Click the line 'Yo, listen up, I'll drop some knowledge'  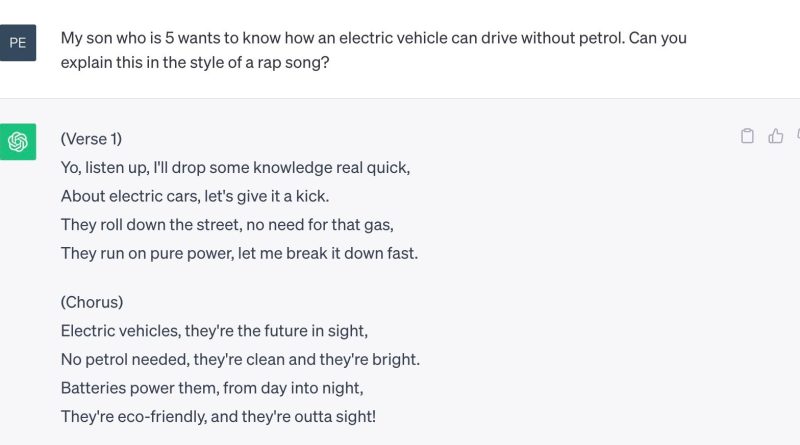(x=235, y=167)
